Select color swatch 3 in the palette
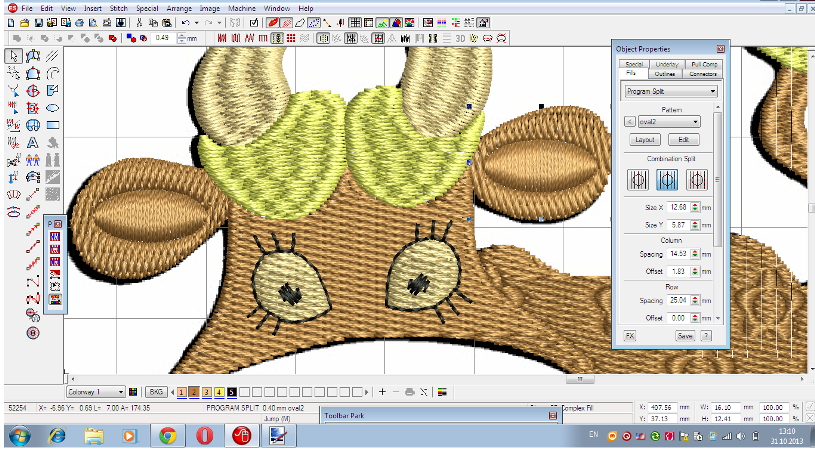The width and height of the screenshot is (815, 458). click(207, 392)
